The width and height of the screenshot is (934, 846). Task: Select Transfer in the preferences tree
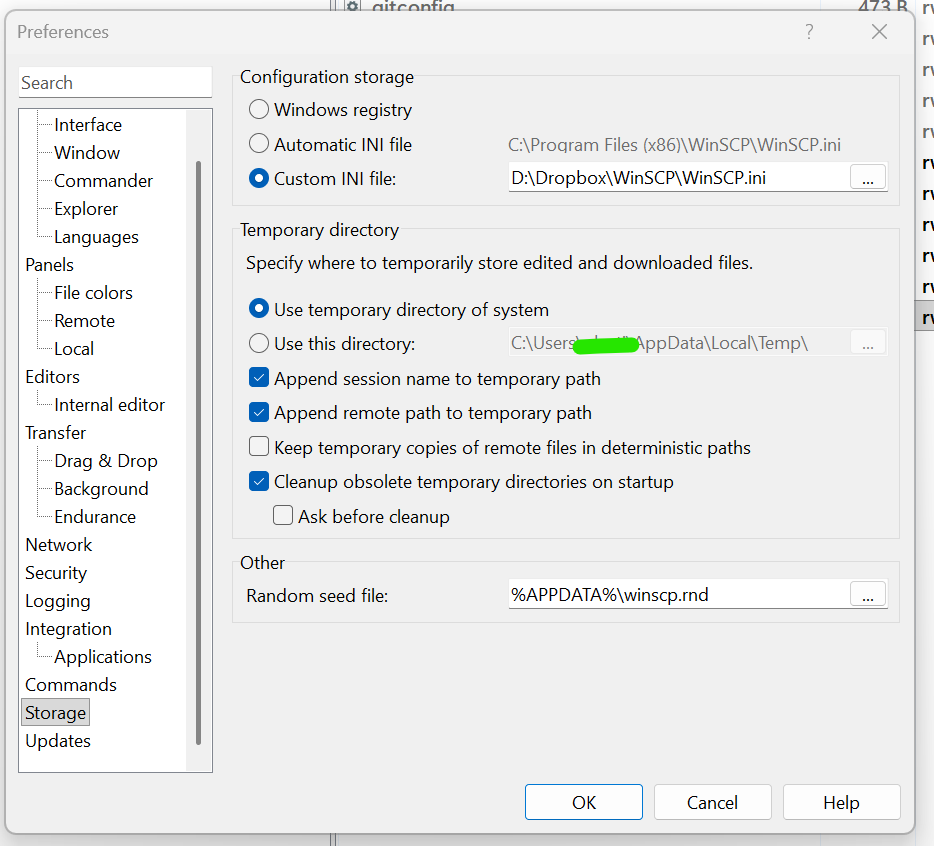pyautogui.click(x=56, y=433)
